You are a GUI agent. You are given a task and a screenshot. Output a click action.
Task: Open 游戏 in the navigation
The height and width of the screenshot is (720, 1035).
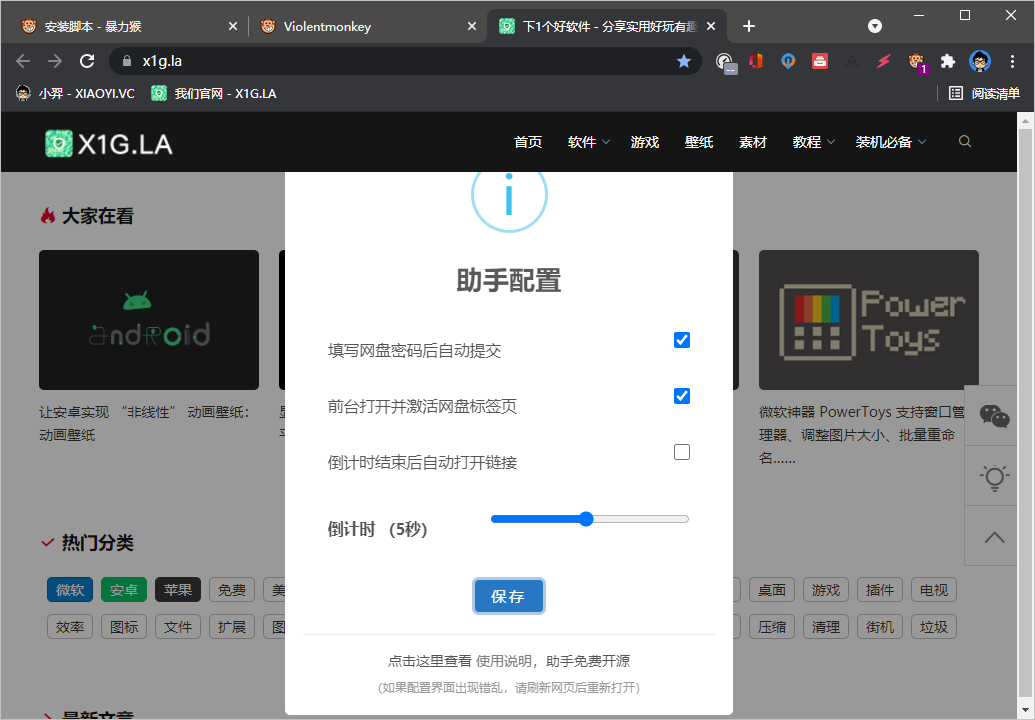pyautogui.click(x=645, y=142)
